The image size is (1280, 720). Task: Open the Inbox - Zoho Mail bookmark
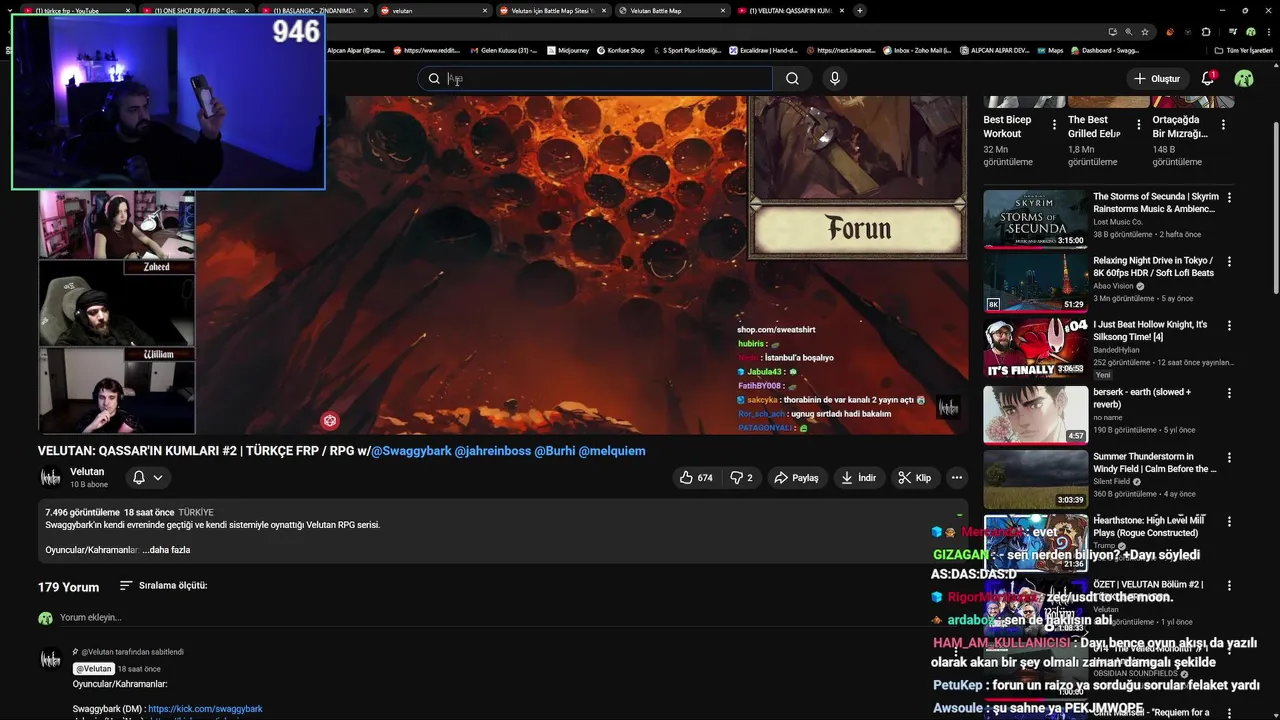[x=916, y=50]
